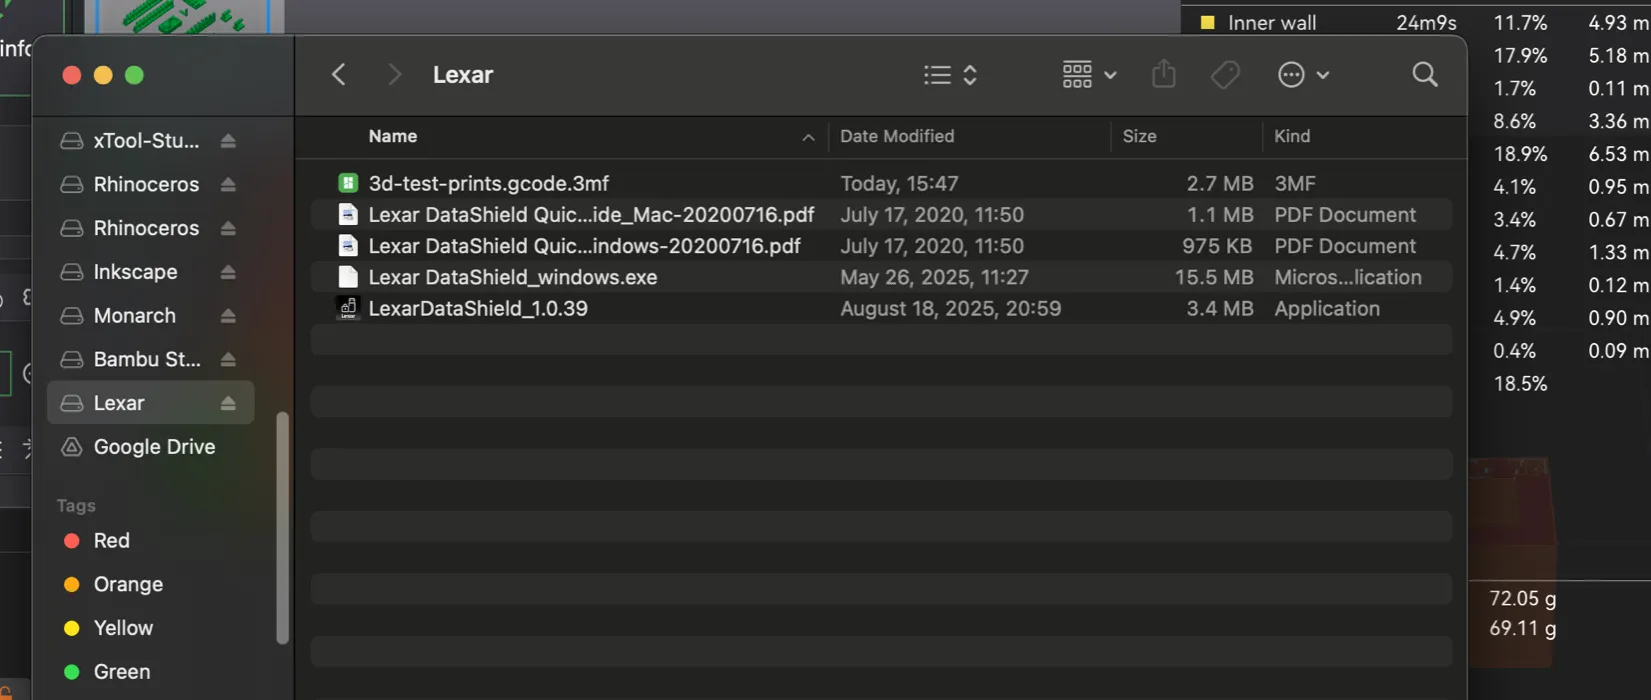Open Google Drive in sidebar

click(154, 447)
